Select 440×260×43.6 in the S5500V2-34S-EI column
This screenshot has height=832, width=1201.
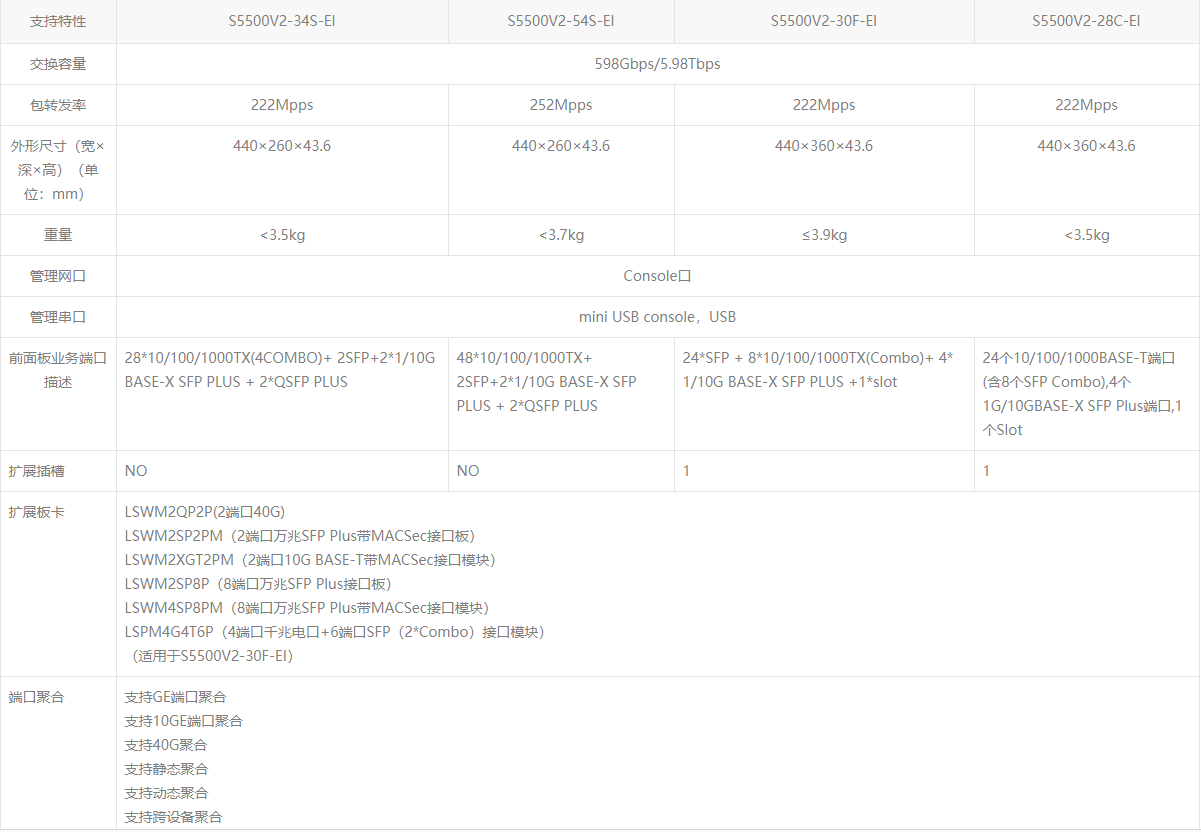point(282,146)
